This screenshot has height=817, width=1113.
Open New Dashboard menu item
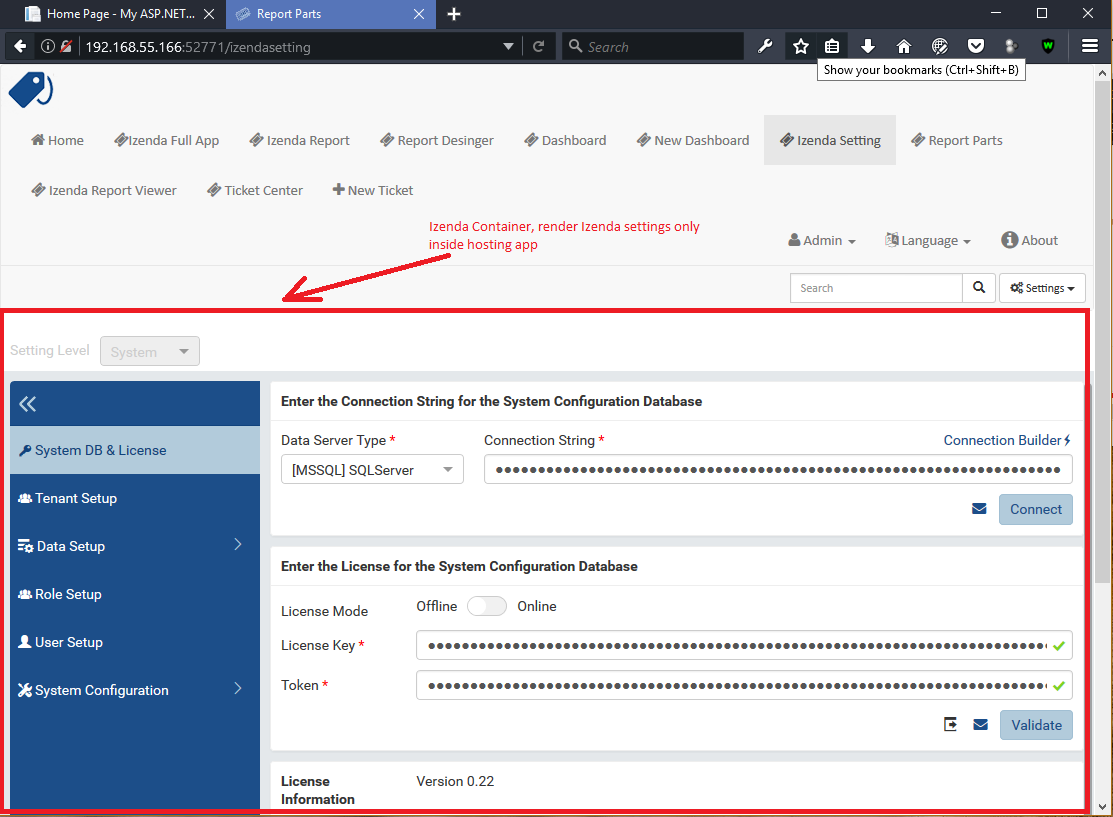693,141
